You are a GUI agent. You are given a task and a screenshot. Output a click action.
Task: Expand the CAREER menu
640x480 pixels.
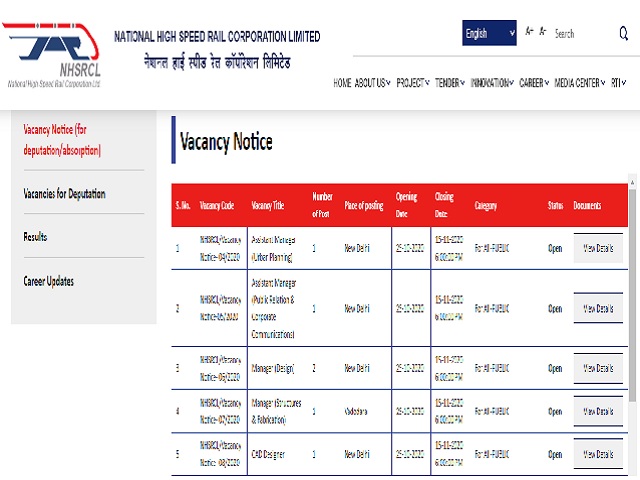pyautogui.click(x=534, y=83)
